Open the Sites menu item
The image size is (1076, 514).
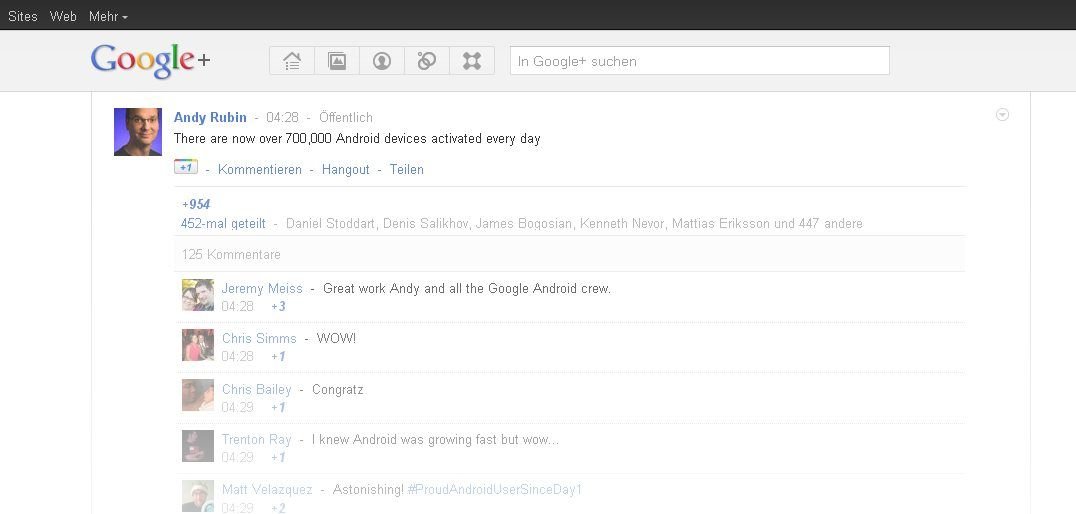(x=23, y=16)
